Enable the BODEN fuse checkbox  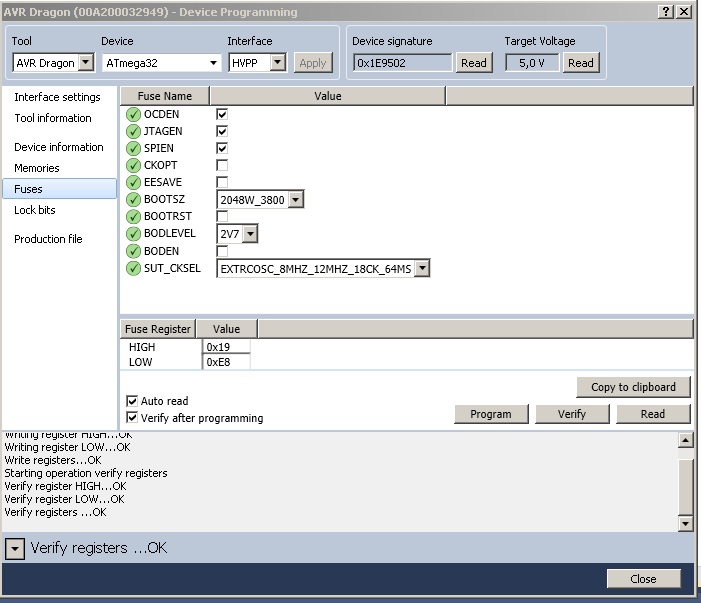click(x=222, y=251)
